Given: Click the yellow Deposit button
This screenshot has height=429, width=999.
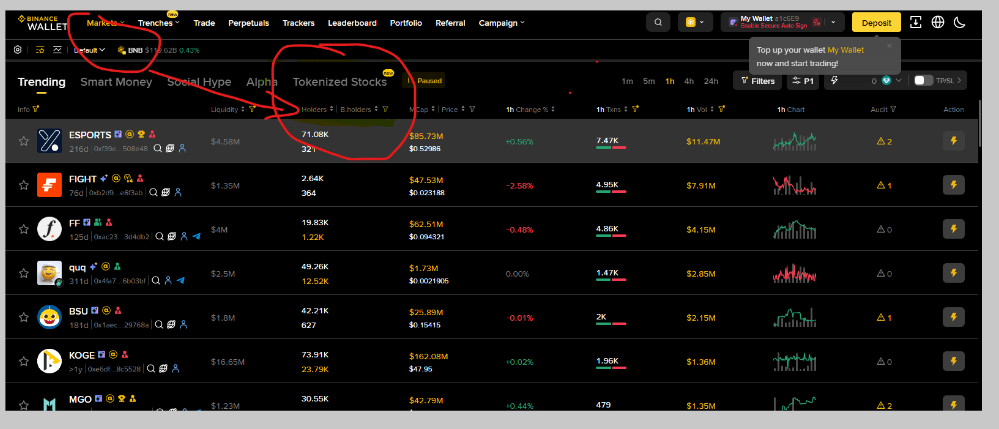Looking at the screenshot, I should [x=876, y=22].
